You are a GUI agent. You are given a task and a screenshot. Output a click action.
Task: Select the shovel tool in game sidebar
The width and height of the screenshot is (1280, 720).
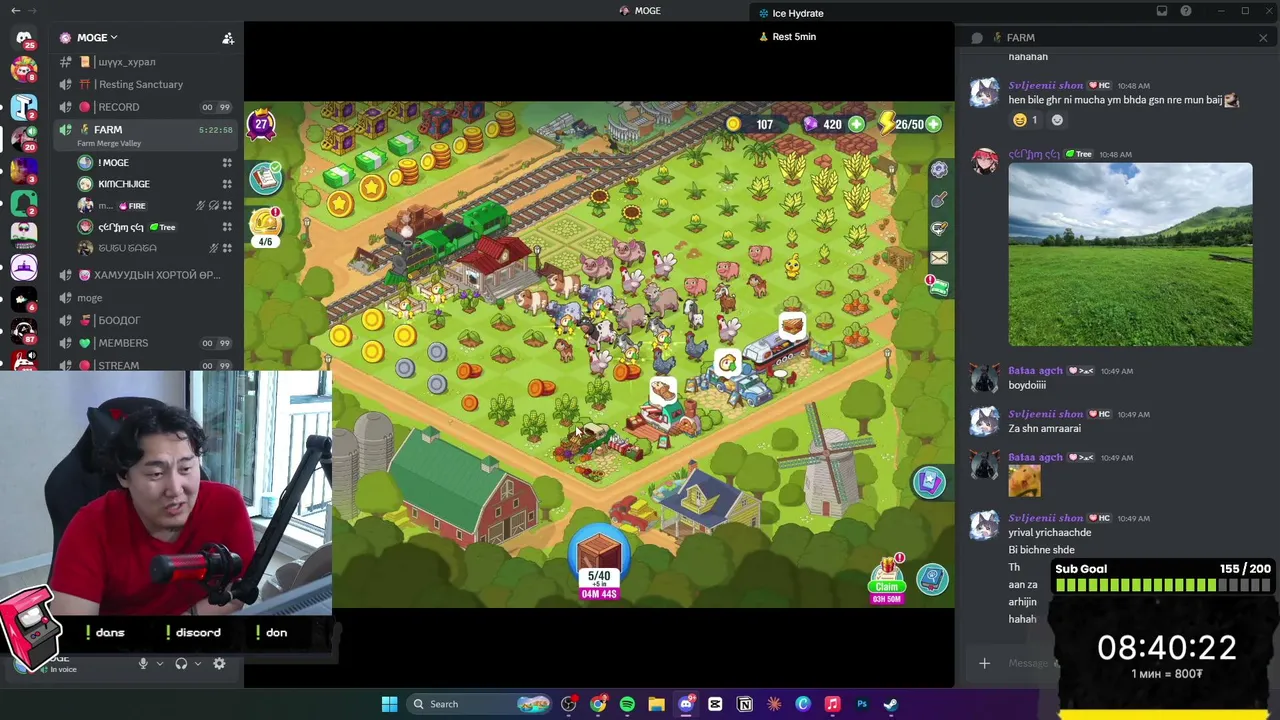click(x=939, y=200)
